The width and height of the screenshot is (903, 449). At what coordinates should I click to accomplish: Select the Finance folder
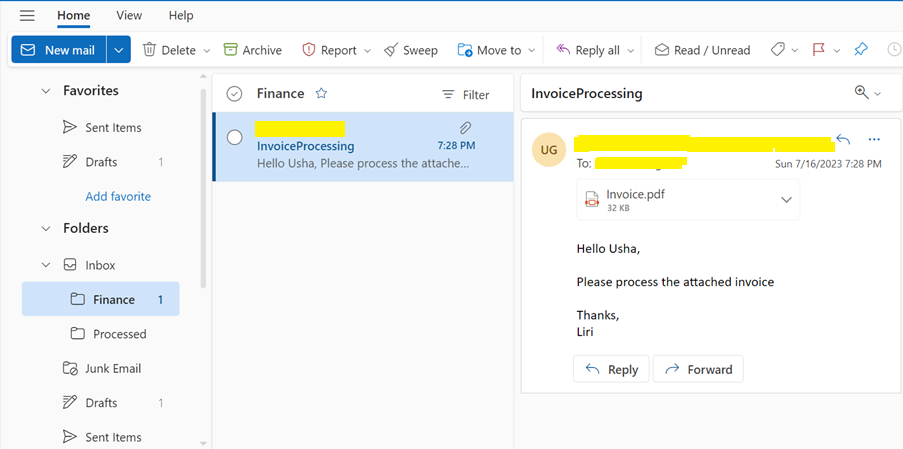(x=101, y=299)
